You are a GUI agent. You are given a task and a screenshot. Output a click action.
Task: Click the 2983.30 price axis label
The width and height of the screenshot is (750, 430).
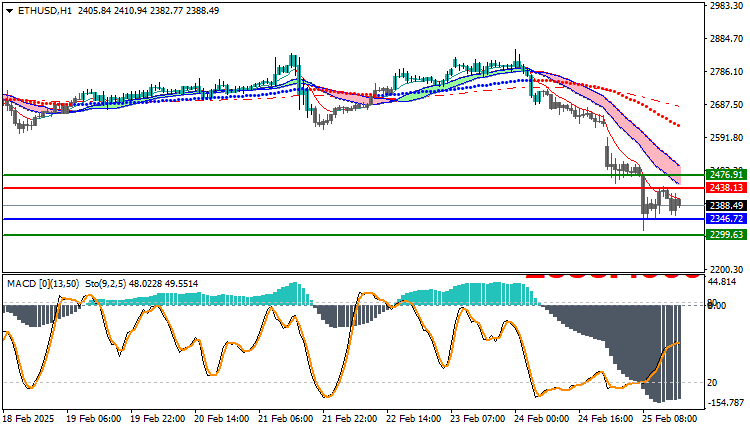722,6
